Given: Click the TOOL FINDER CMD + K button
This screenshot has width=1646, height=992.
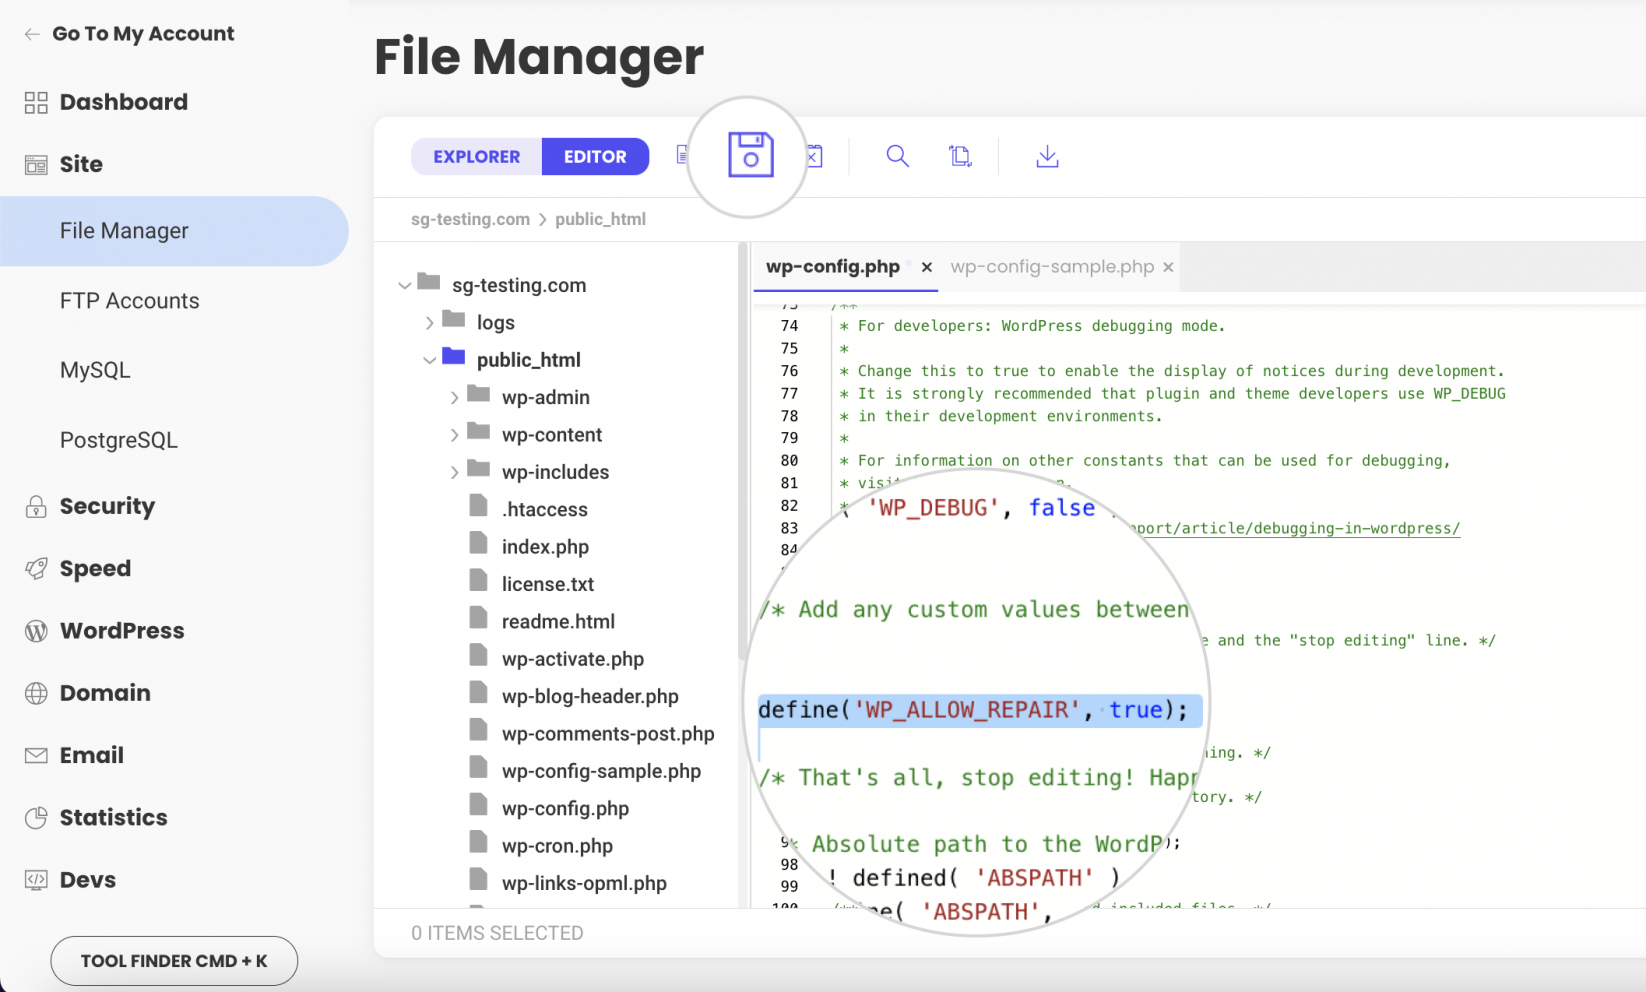Looking at the screenshot, I should [x=174, y=961].
